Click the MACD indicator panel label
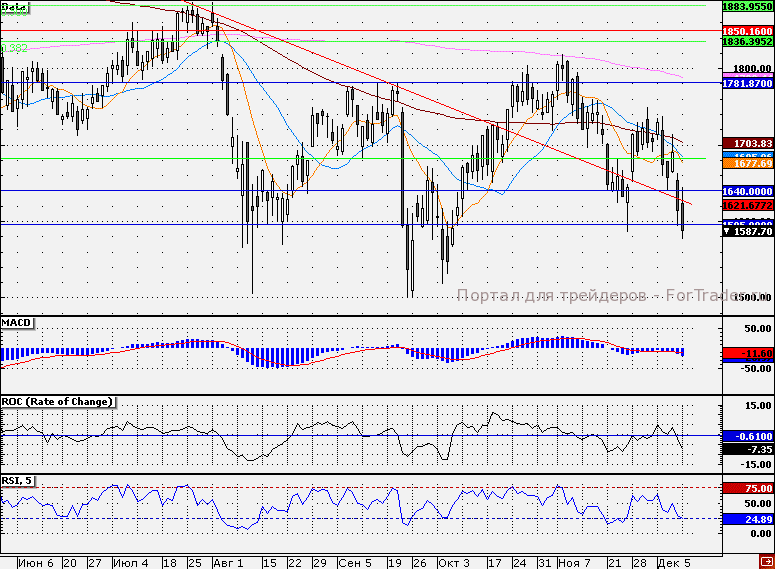 click(x=17, y=323)
